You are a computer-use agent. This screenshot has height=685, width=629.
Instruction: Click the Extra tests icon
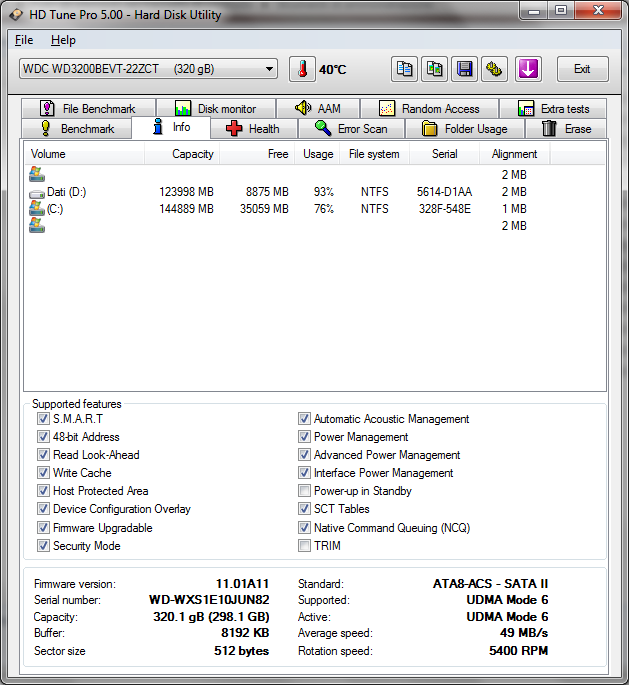pos(526,108)
